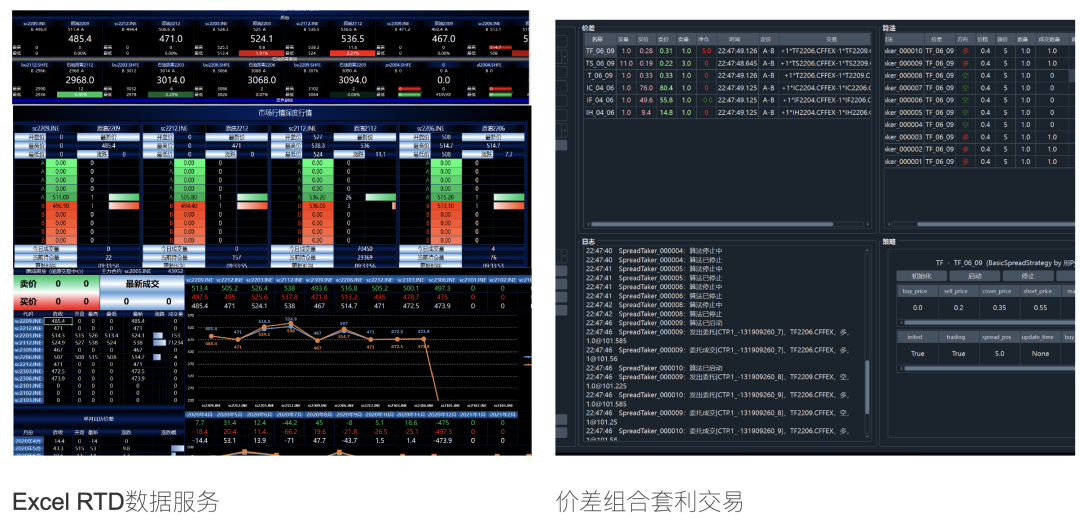Select the sell_price parameter value 0.2

[958, 308]
